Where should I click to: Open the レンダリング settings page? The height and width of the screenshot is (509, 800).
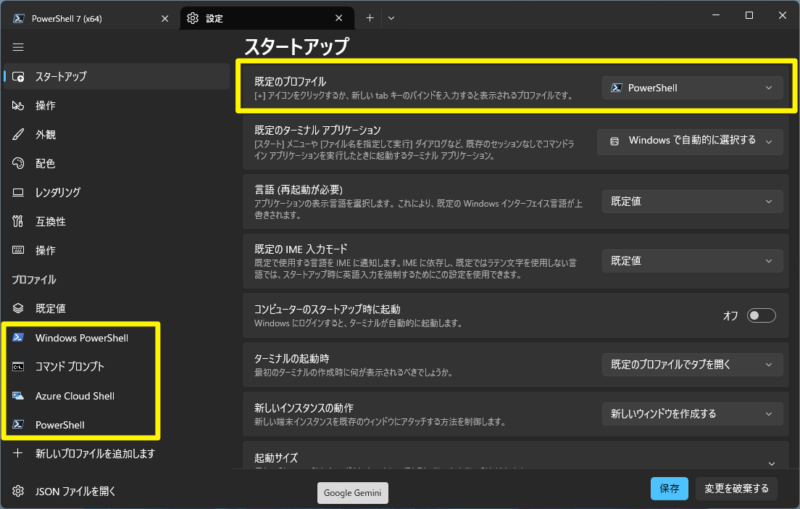point(117,192)
